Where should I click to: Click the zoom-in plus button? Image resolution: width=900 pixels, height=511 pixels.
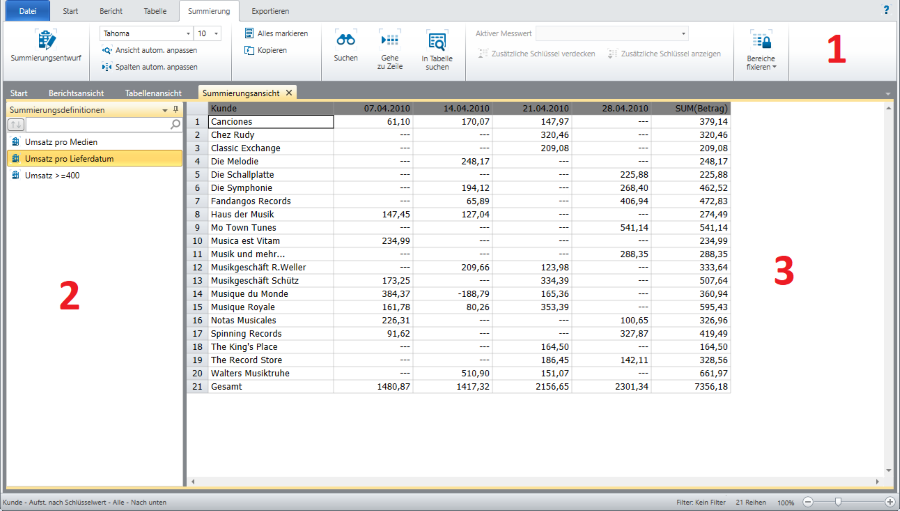tap(890, 501)
